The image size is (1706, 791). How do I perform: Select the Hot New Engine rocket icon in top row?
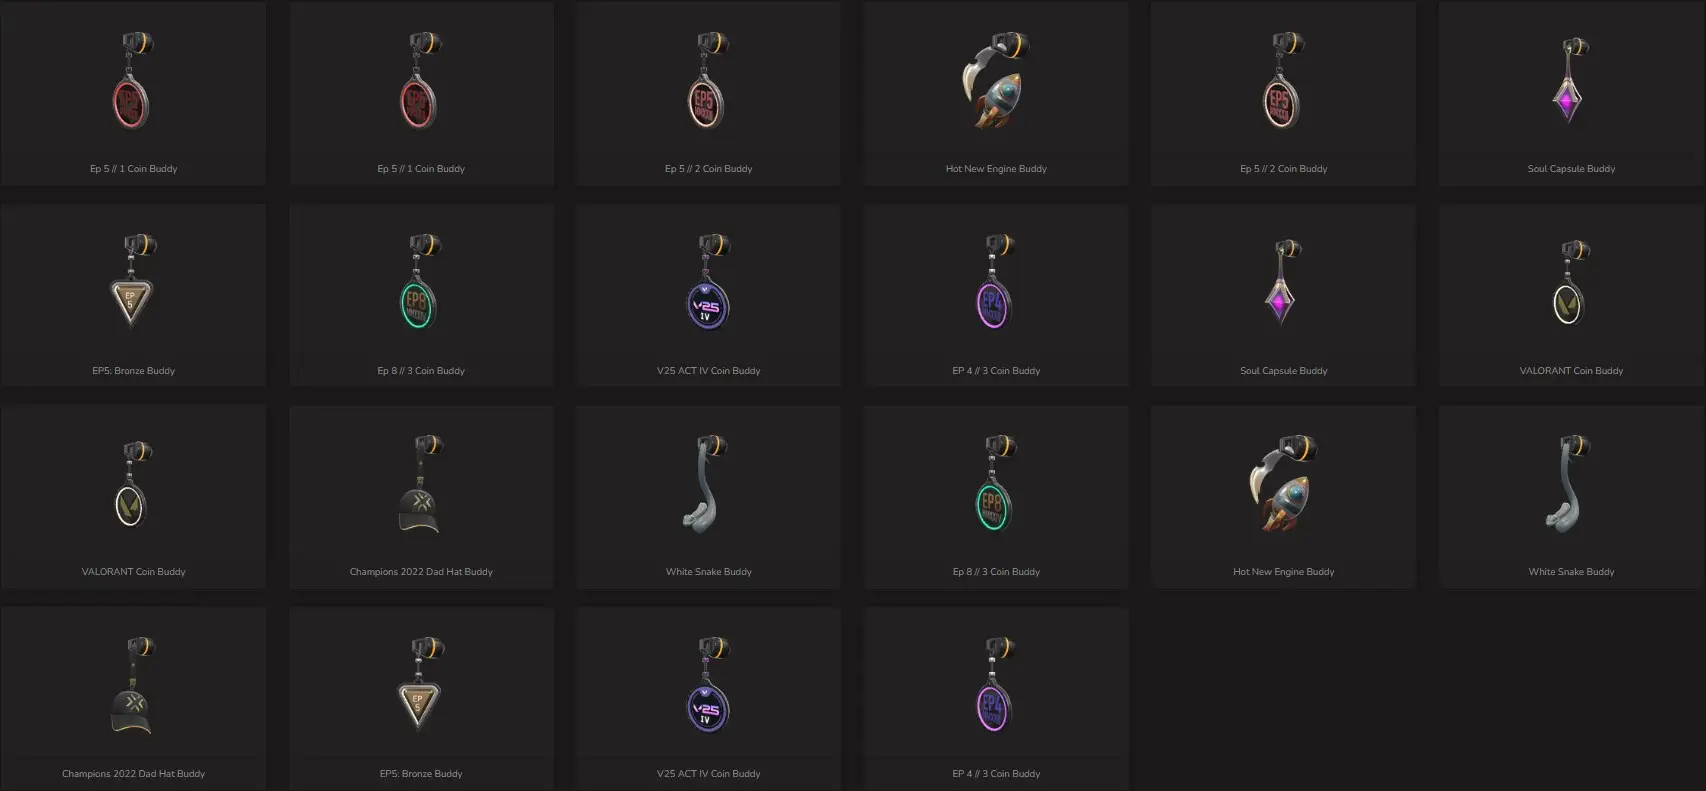996,81
